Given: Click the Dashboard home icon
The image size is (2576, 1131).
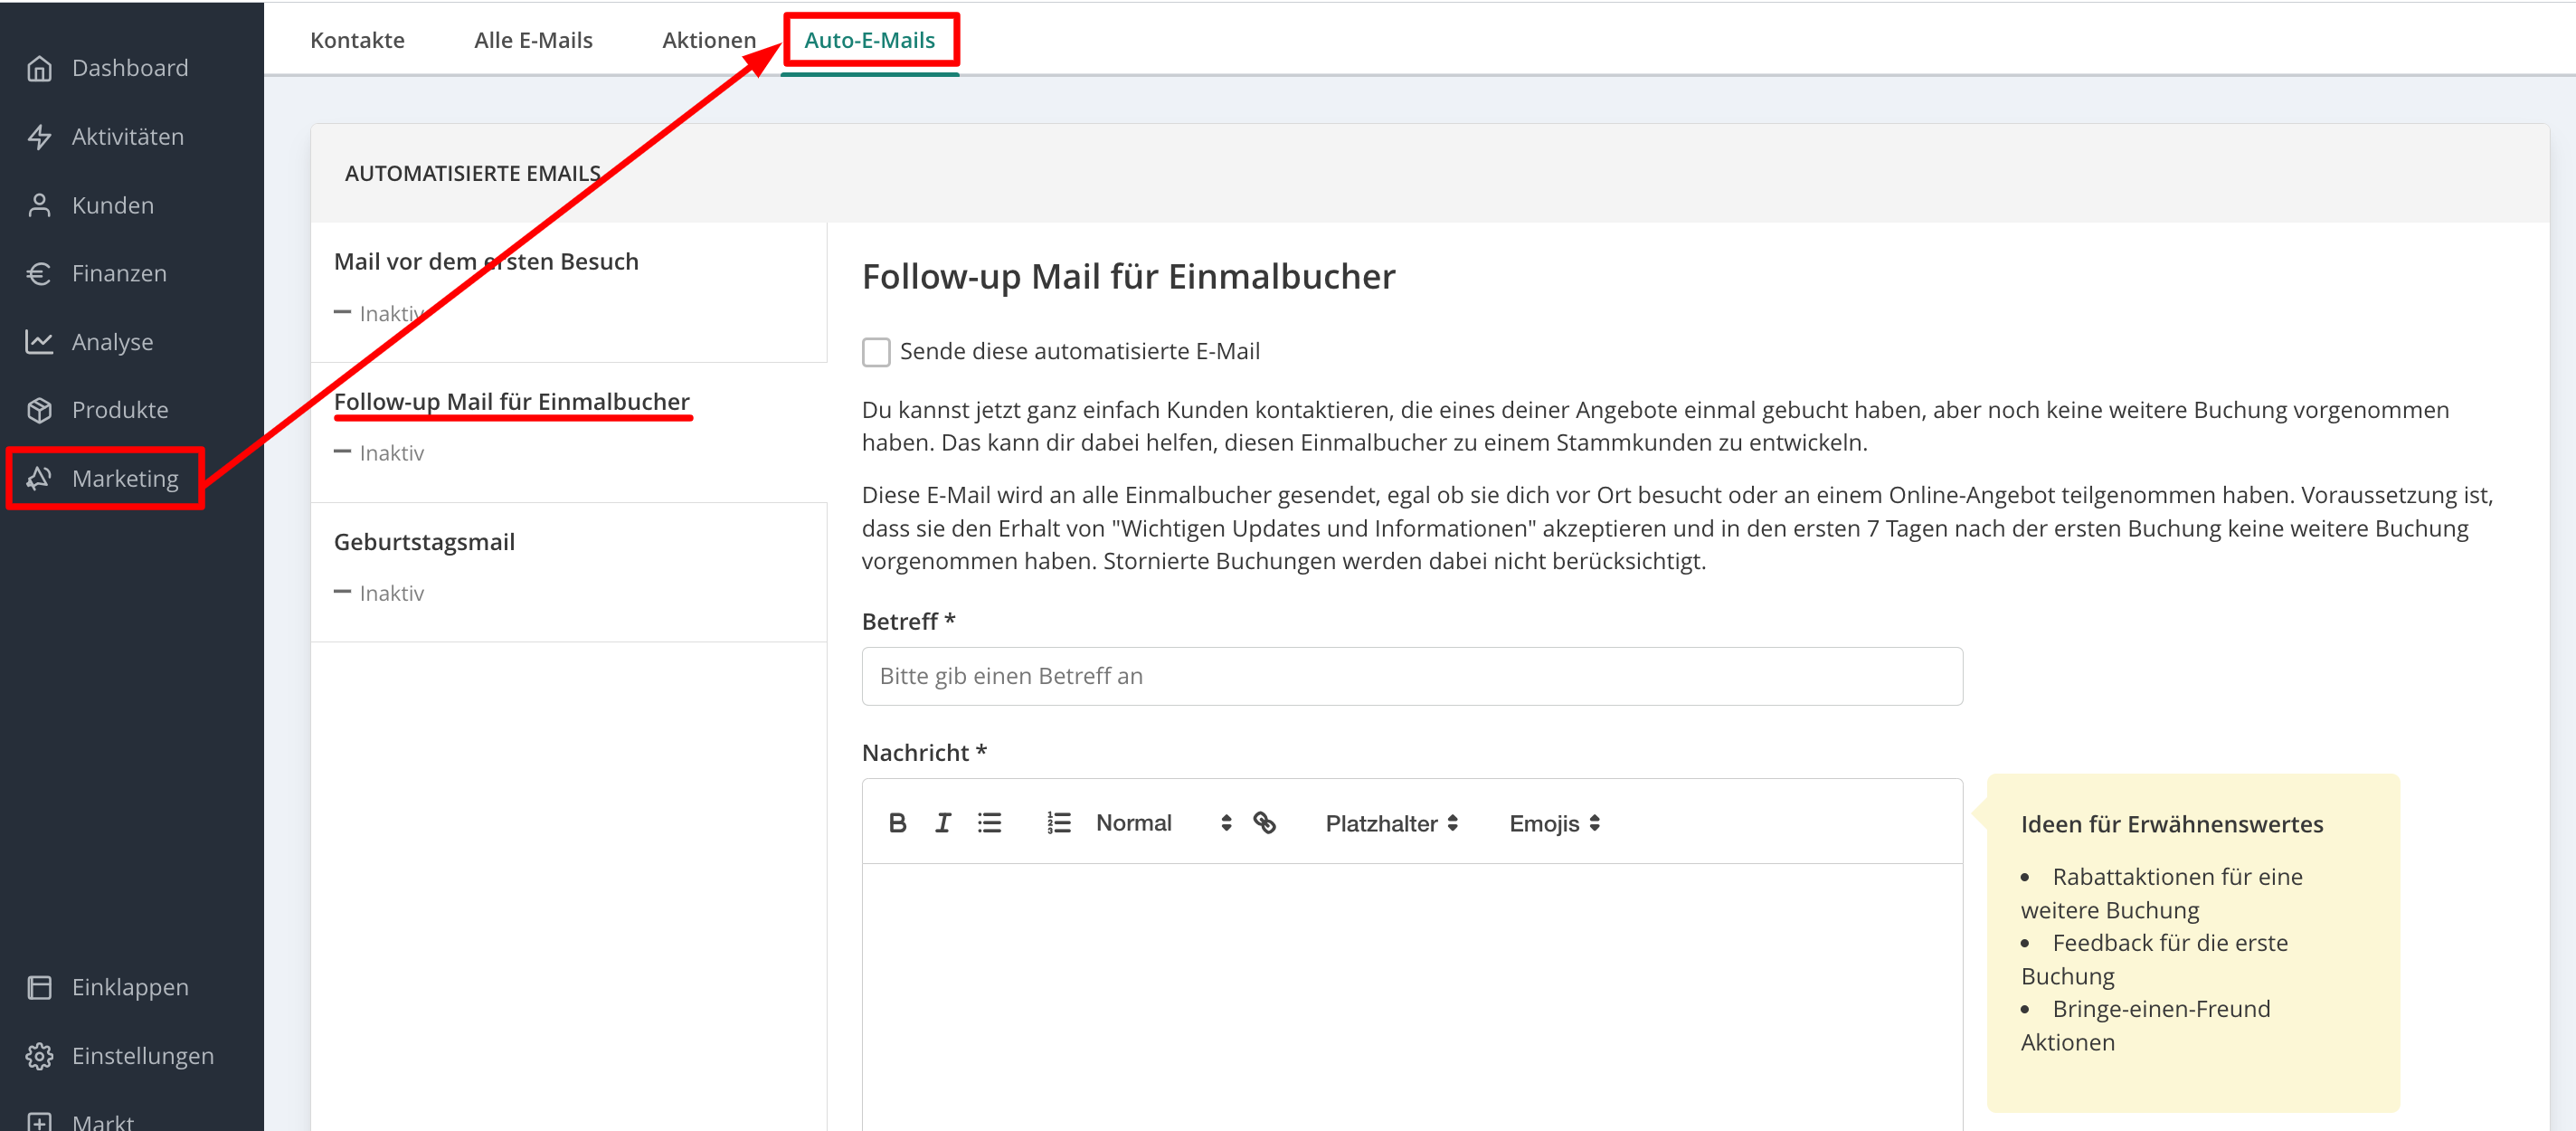Looking at the screenshot, I should tap(40, 68).
